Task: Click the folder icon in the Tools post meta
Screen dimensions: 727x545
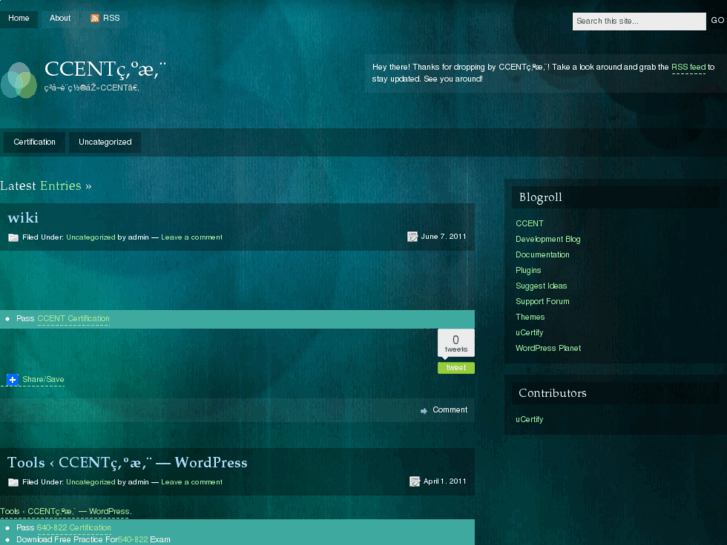Action: tap(13, 482)
